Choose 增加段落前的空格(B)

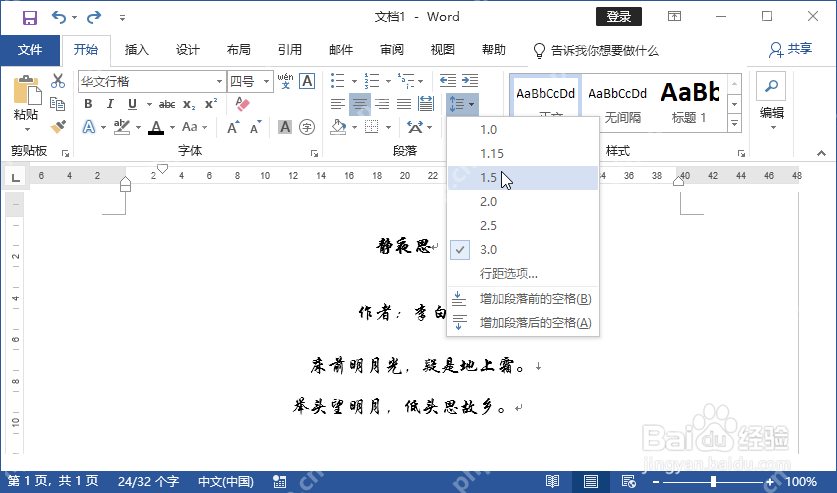point(522,299)
